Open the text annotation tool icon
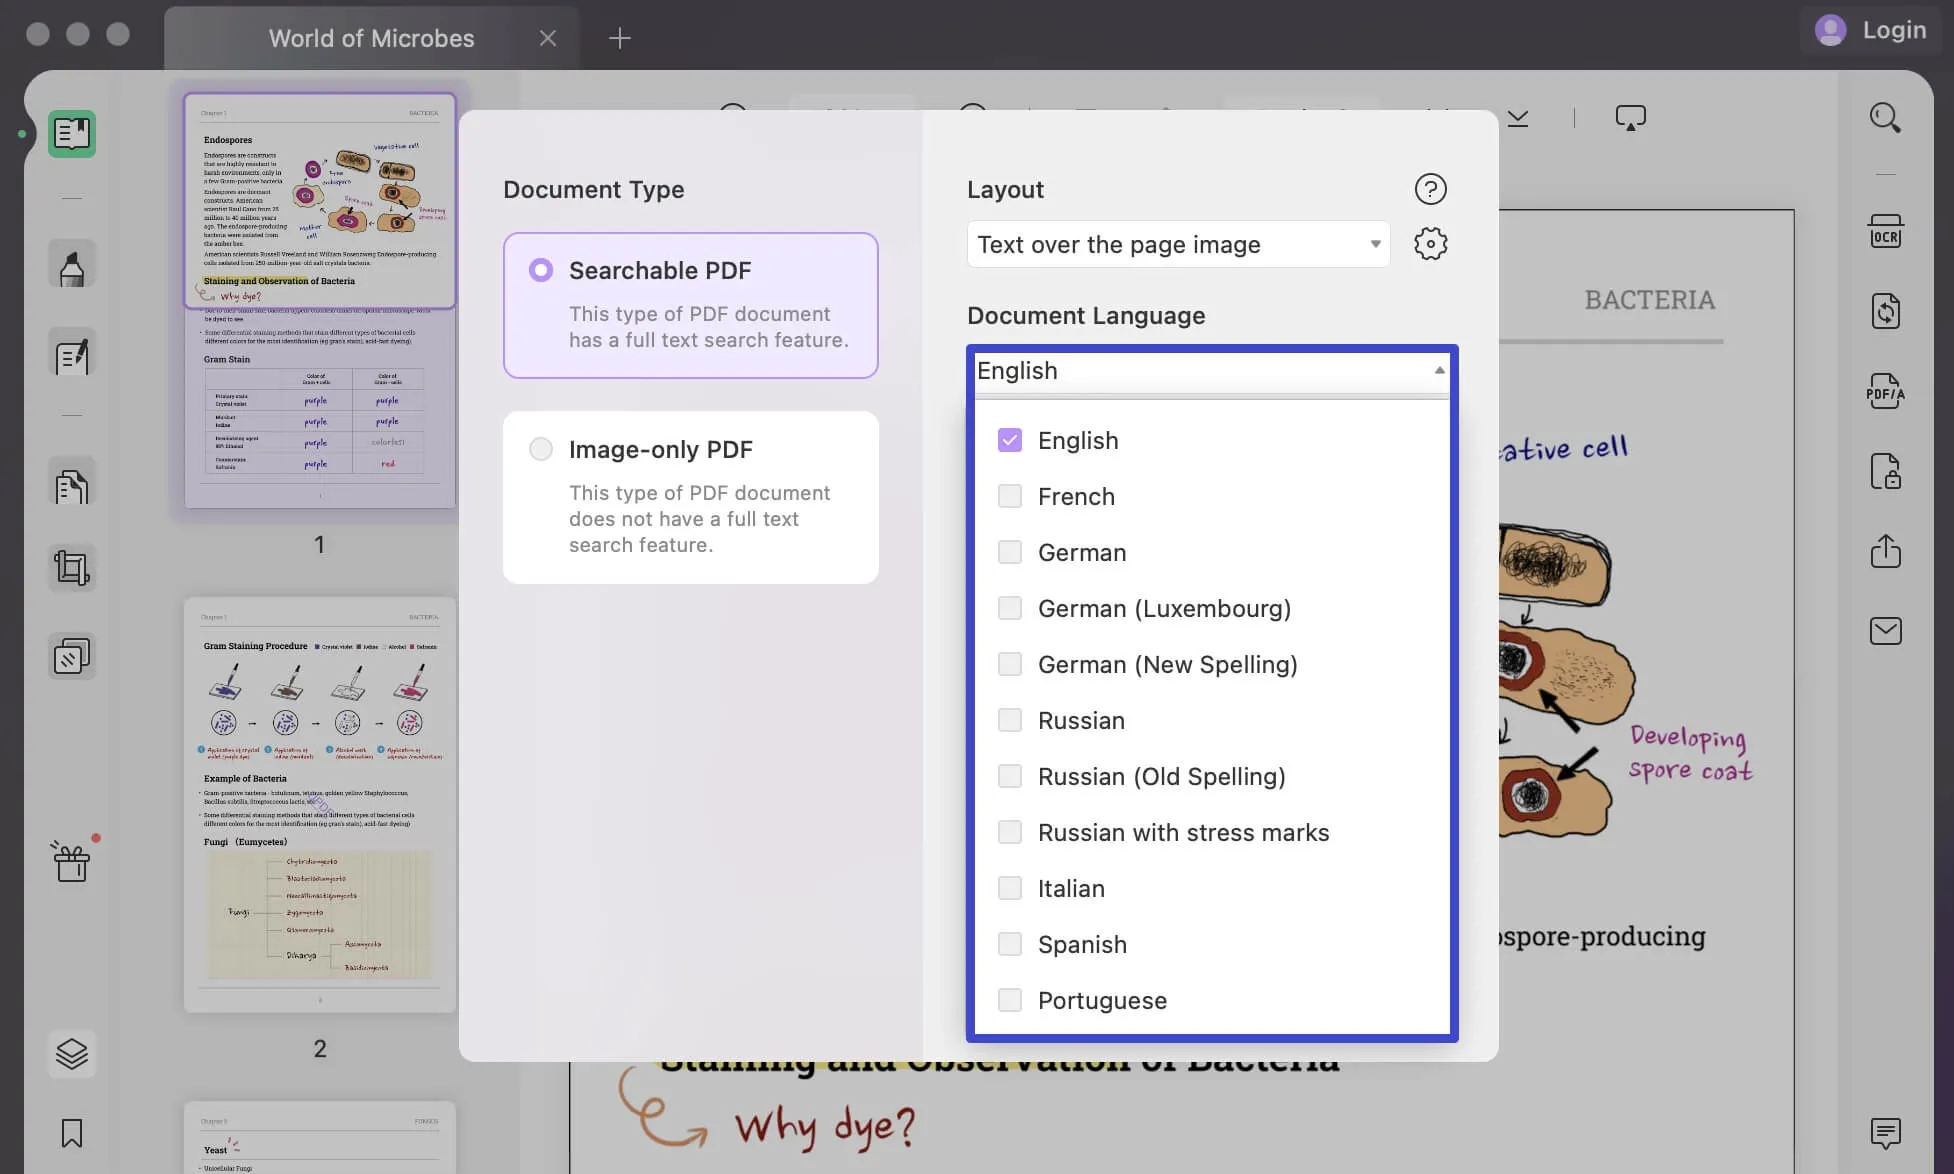 (x=71, y=357)
